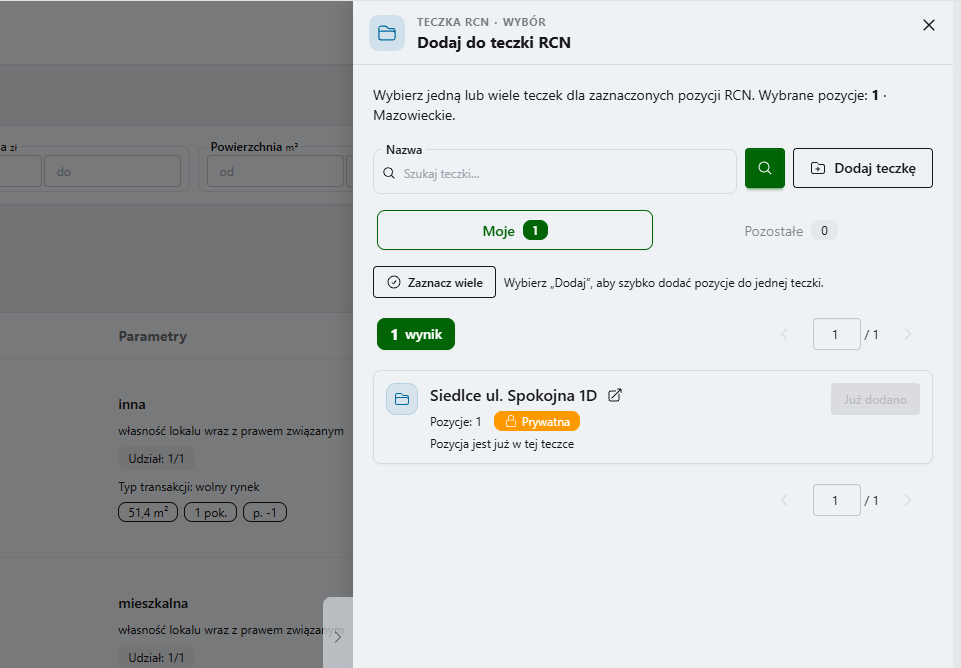Click 'Udział: 1/1' tag under inna

point(156,458)
